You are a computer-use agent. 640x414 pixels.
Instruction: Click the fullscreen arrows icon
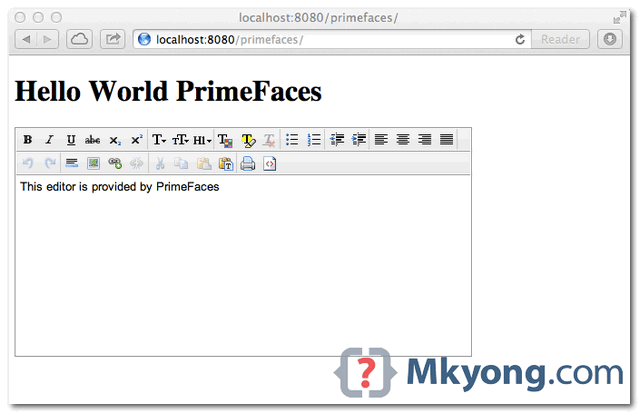point(620,18)
